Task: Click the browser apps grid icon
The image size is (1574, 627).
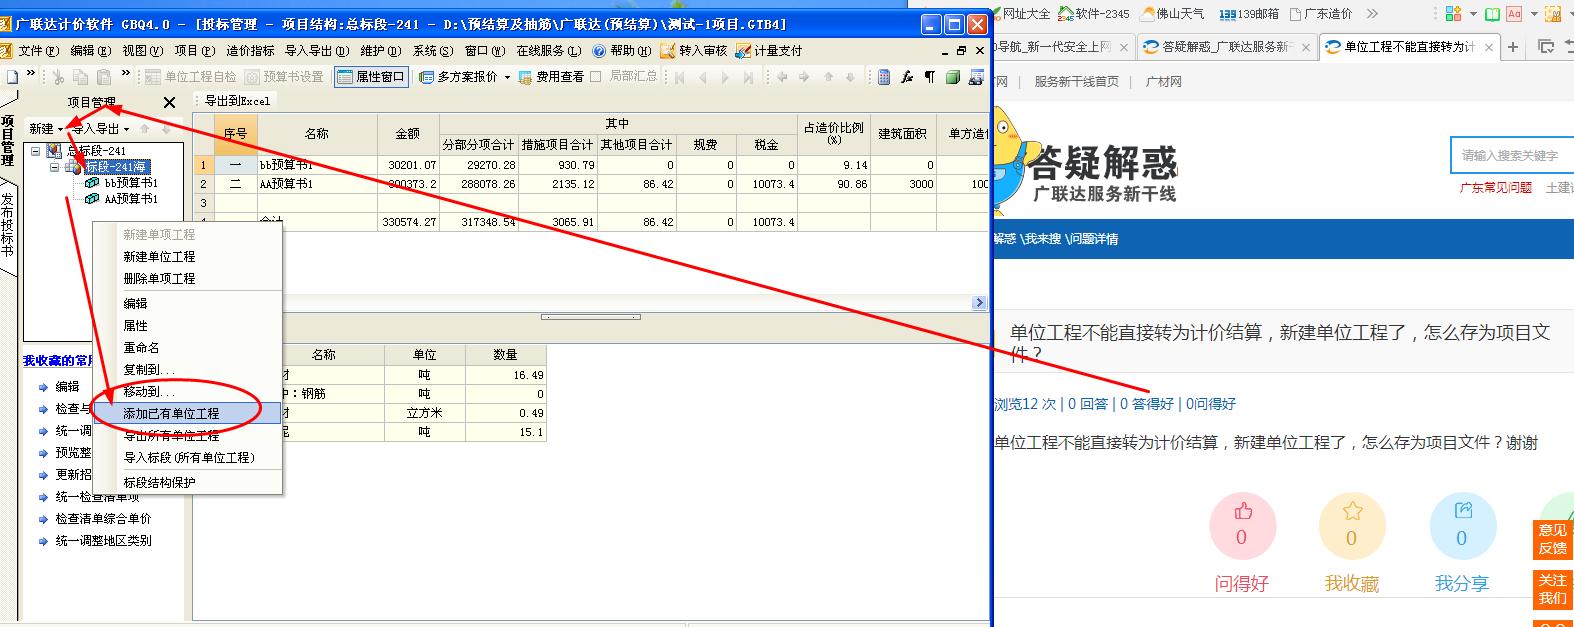Action: point(1453,14)
